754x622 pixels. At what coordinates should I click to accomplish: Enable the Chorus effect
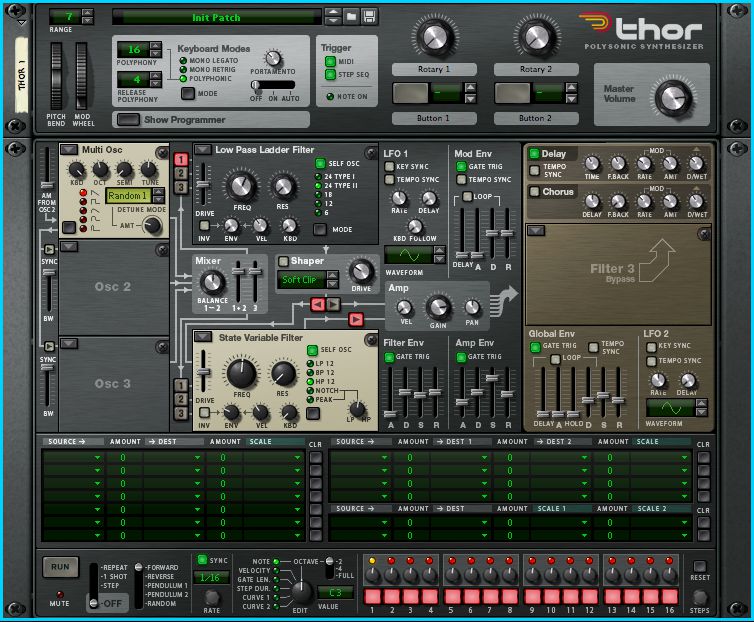(534, 191)
